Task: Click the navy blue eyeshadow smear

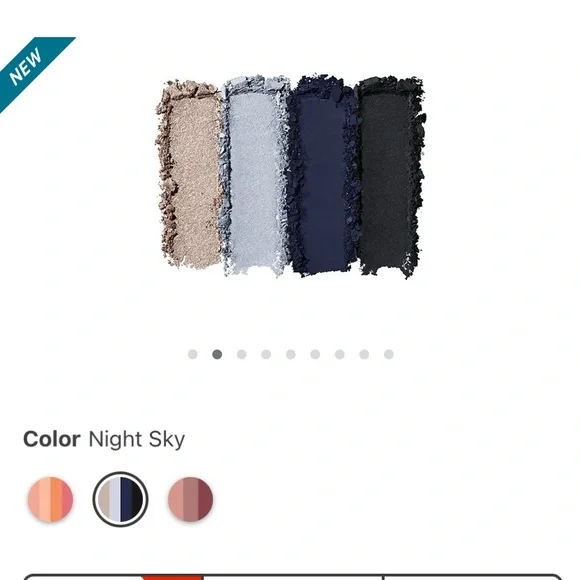Action: click(x=322, y=176)
